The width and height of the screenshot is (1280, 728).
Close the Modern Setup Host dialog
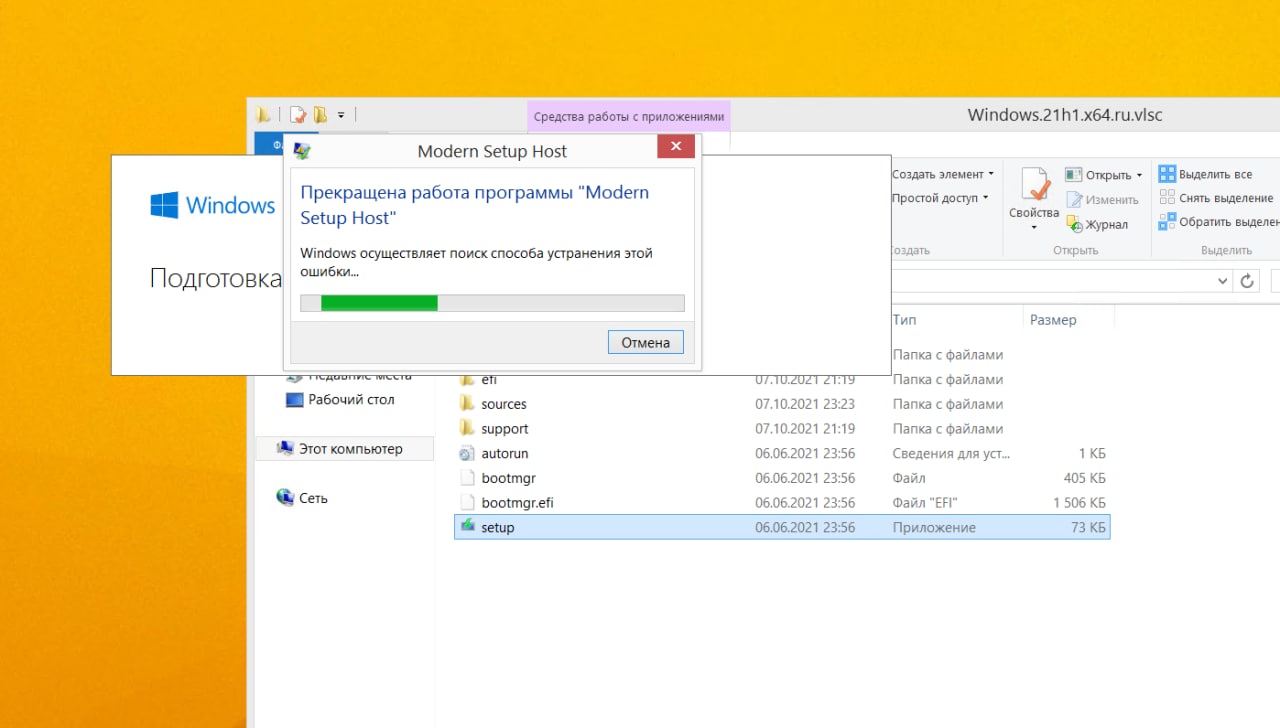pos(676,147)
